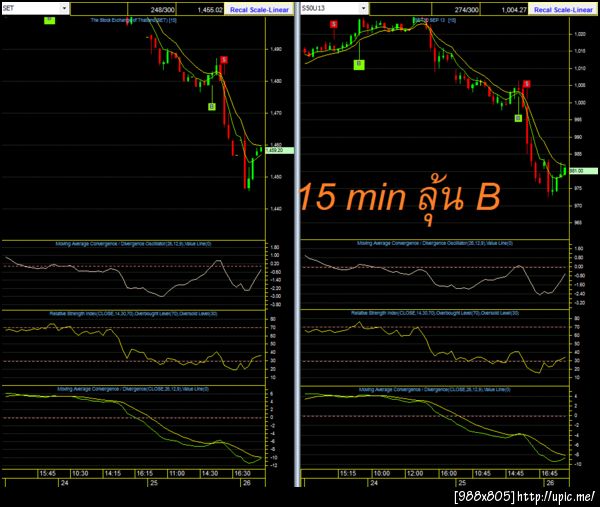Viewport: 600px width, 507px height.
Task: Click MACD Oscillator title in SET chart
Action: pyautogui.click(x=133, y=244)
